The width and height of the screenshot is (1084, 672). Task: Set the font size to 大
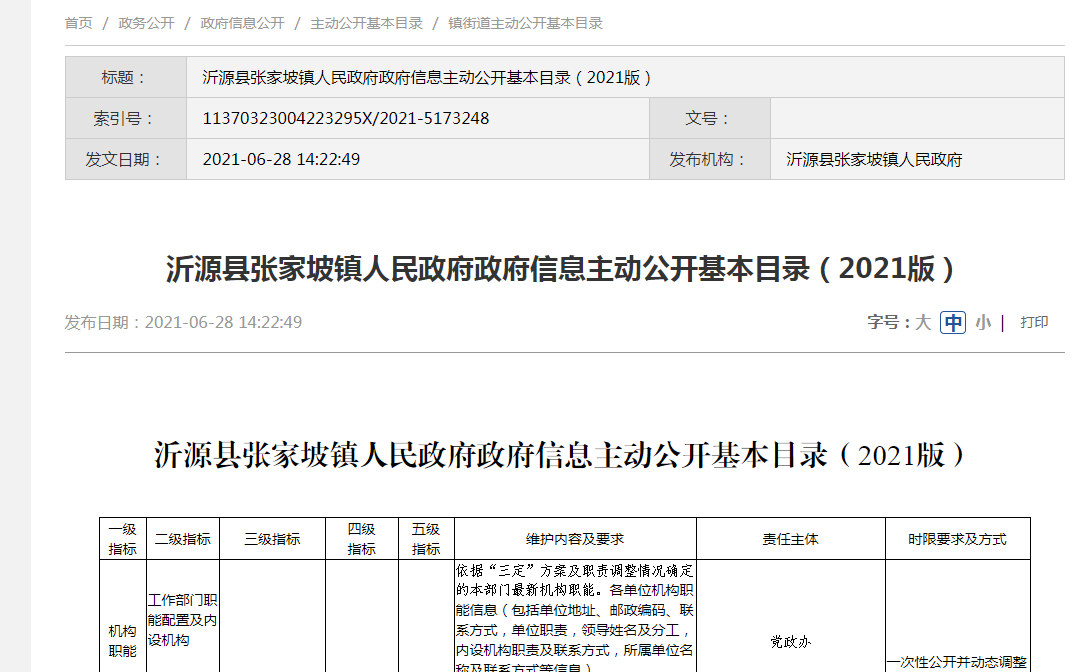tap(922, 322)
